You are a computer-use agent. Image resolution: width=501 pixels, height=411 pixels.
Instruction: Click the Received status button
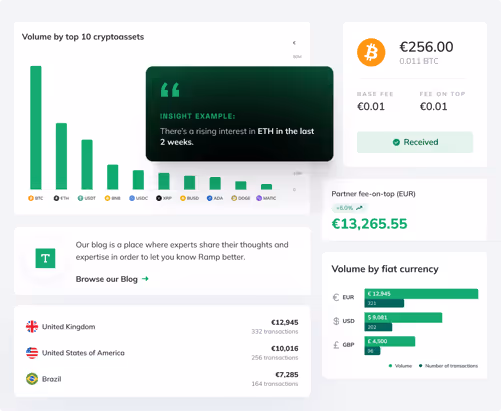tap(415, 142)
